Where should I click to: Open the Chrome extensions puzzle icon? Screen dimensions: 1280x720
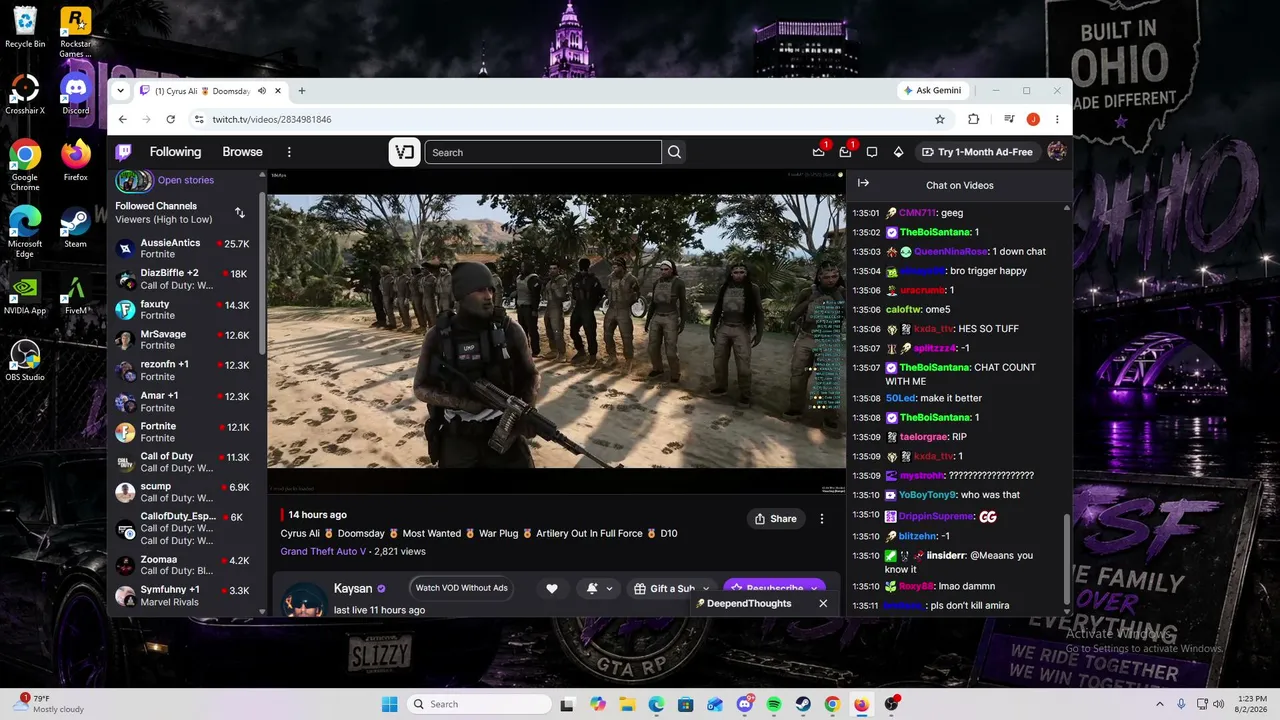pyautogui.click(x=974, y=119)
